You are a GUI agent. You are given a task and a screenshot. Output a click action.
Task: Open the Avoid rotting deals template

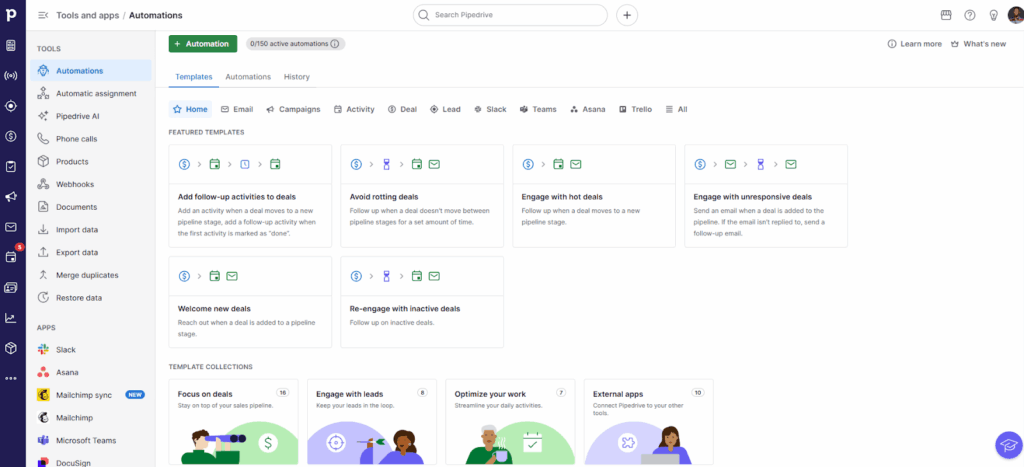pyautogui.click(x=422, y=196)
